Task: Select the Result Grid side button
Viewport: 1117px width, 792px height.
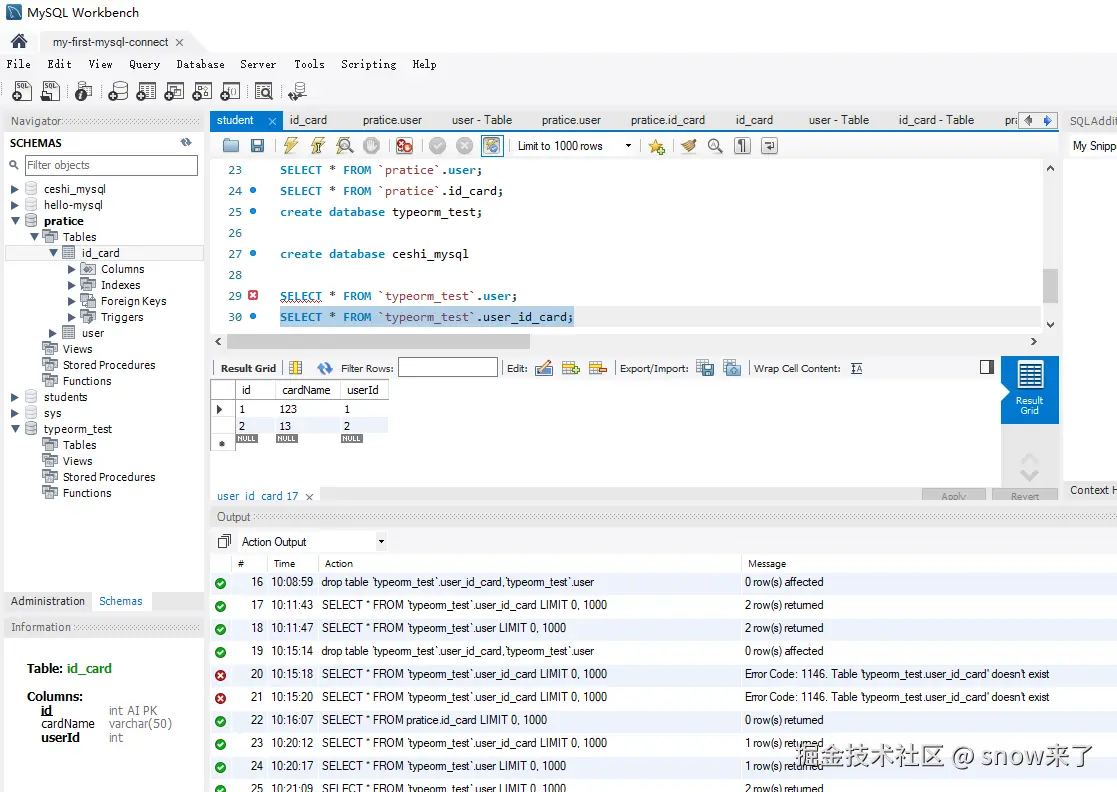Action: tap(1029, 390)
